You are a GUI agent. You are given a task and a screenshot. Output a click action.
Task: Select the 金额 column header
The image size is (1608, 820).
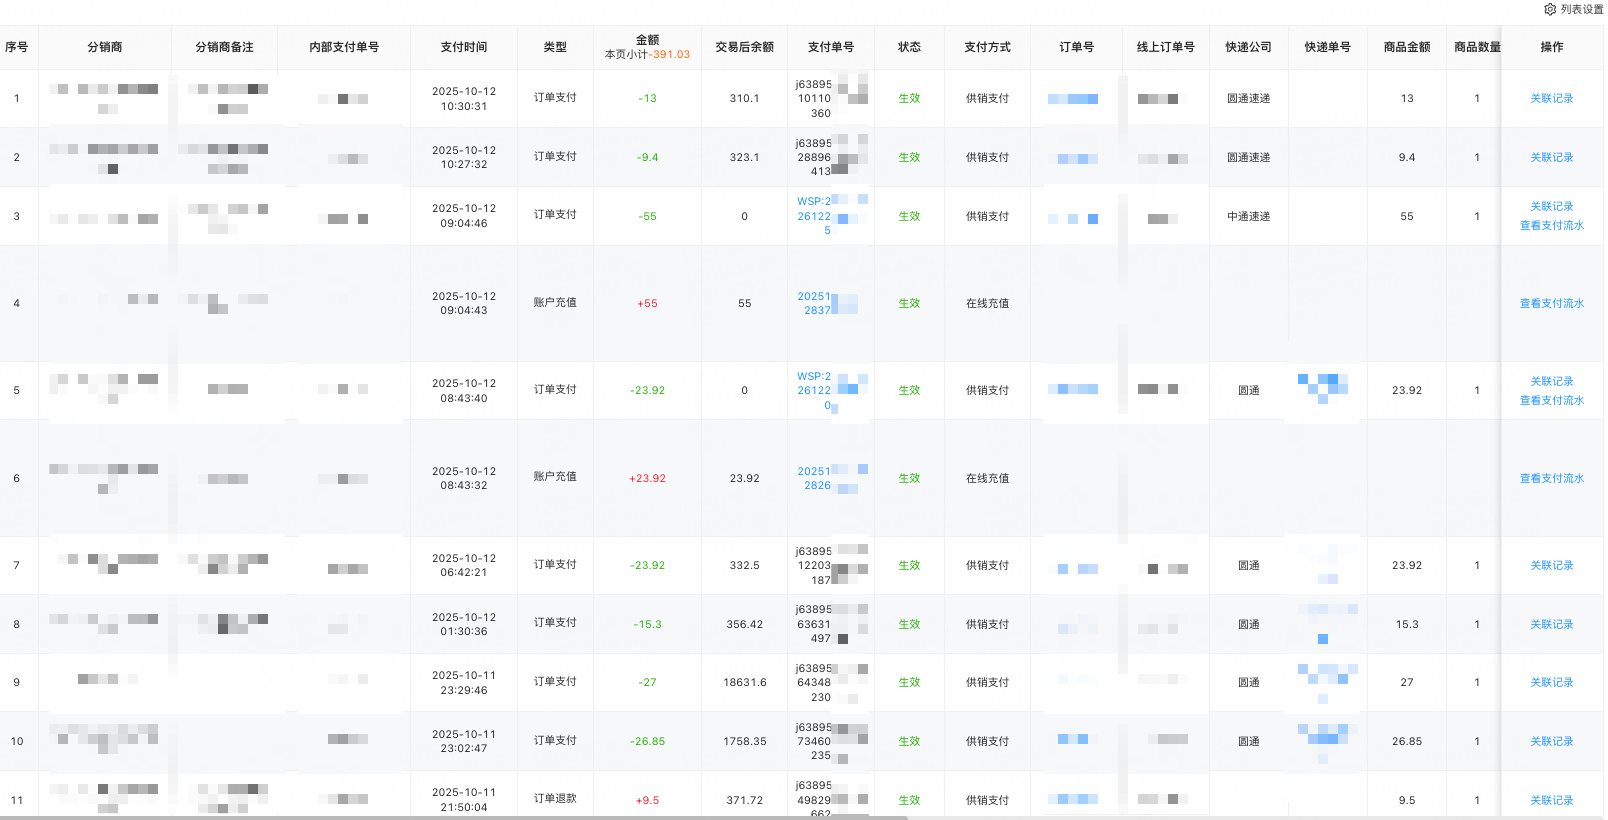coord(647,40)
